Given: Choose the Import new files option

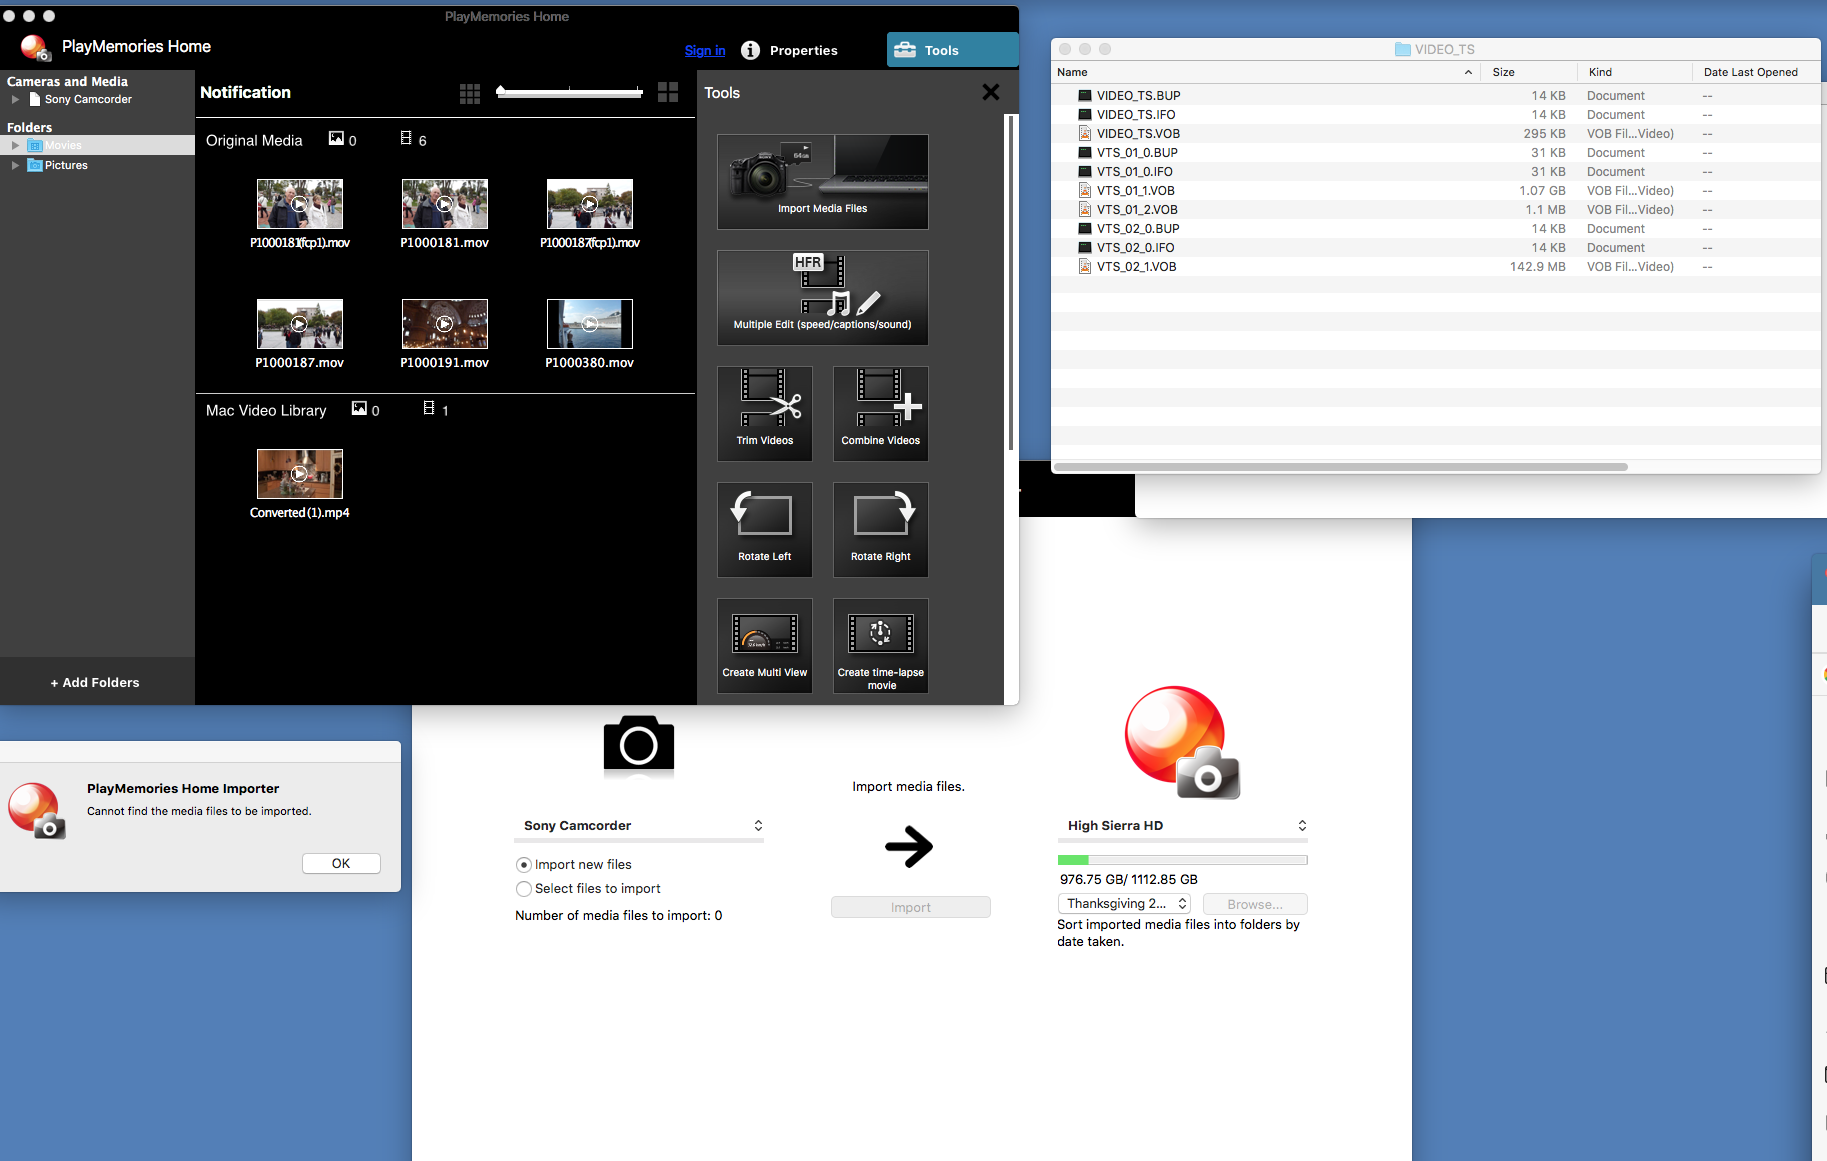Looking at the screenshot, I should pos(523,864).
